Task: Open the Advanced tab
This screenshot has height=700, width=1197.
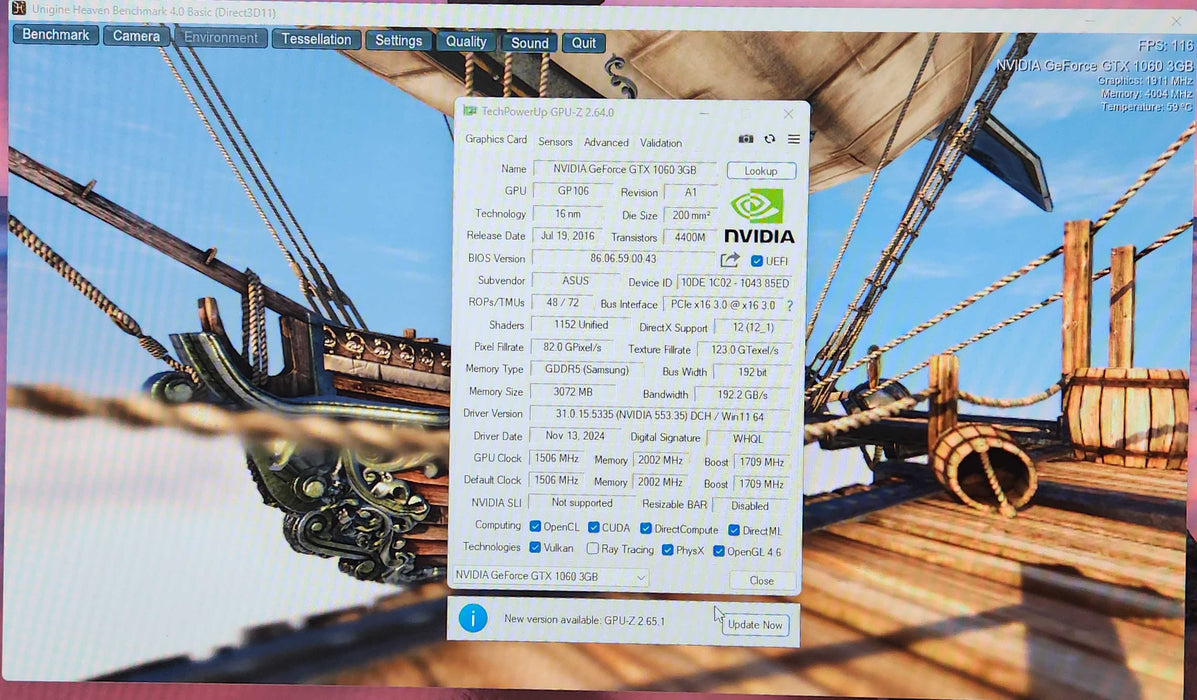Action: click(x=606, y=143)
